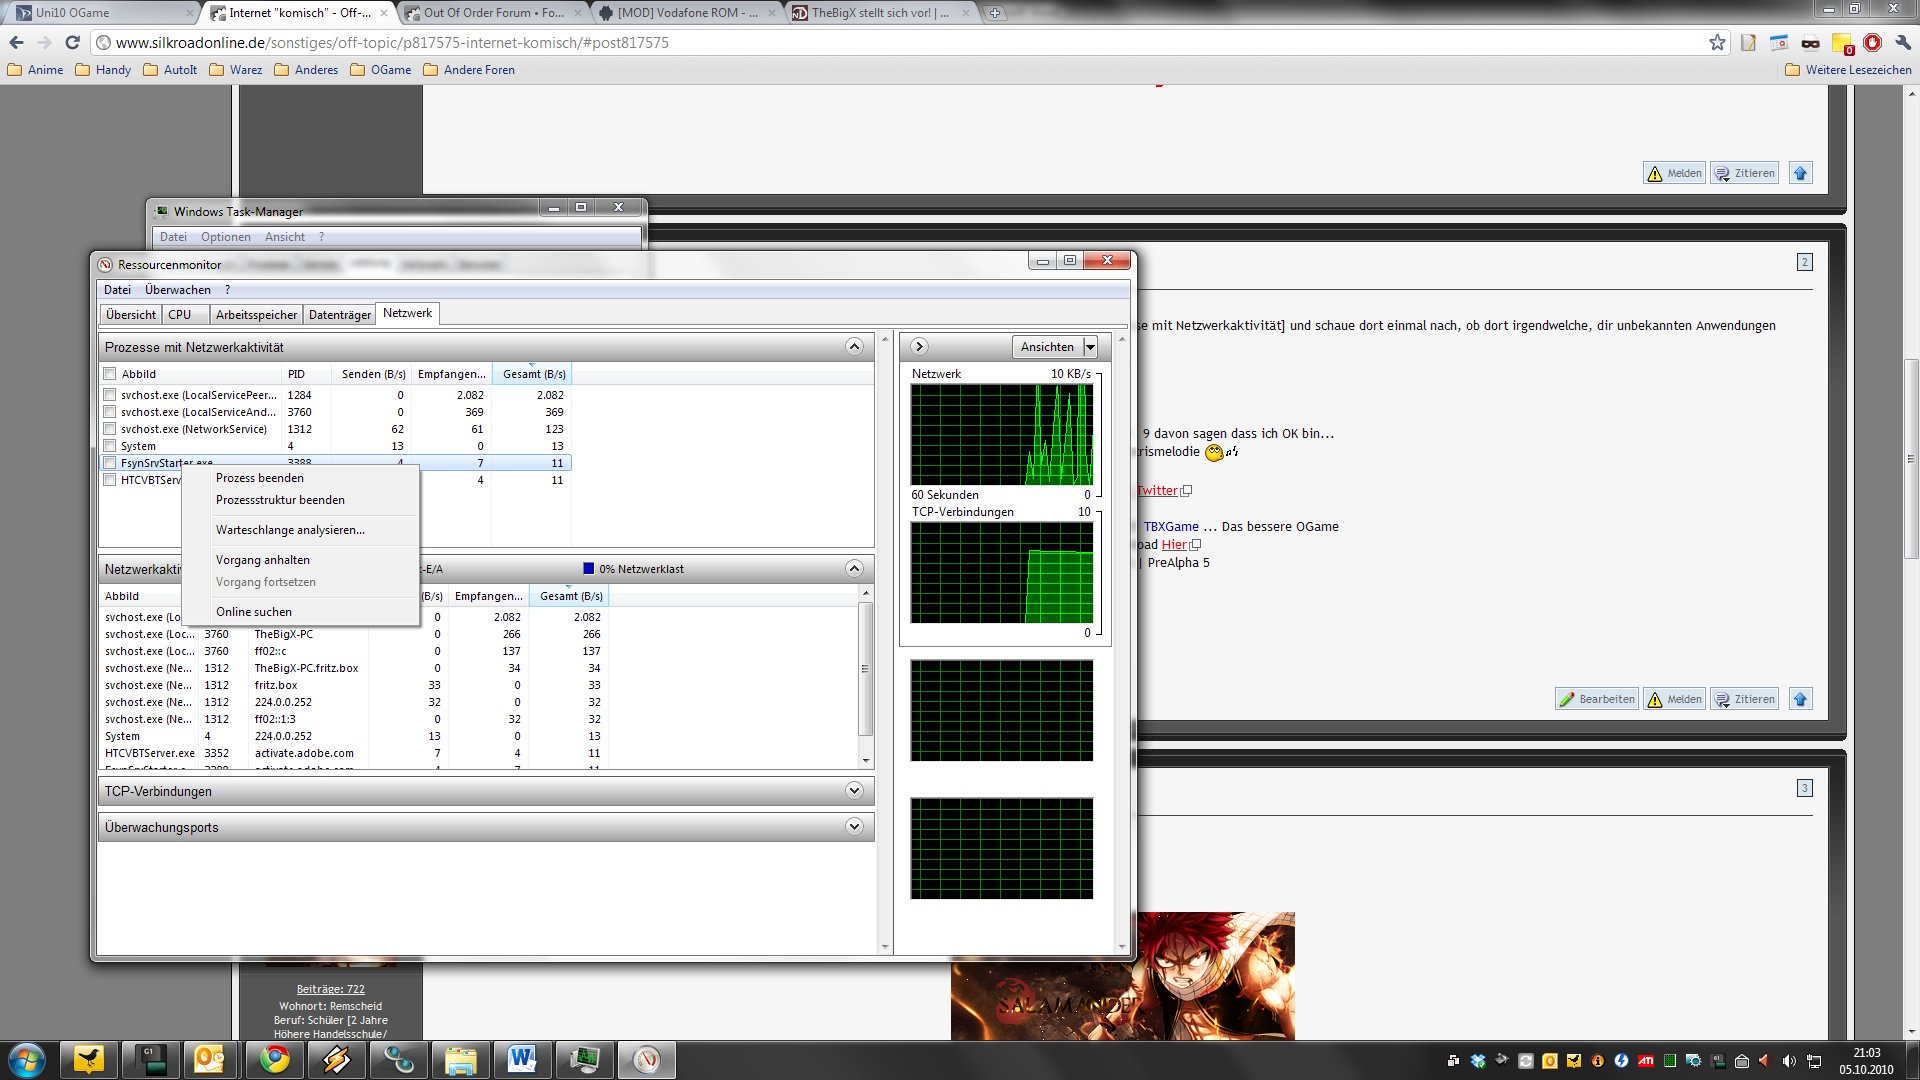1920x1080 pixels.
Task: Check the svchost.exe (NetworkService) checkbox
Action: [x=110, y=429]
